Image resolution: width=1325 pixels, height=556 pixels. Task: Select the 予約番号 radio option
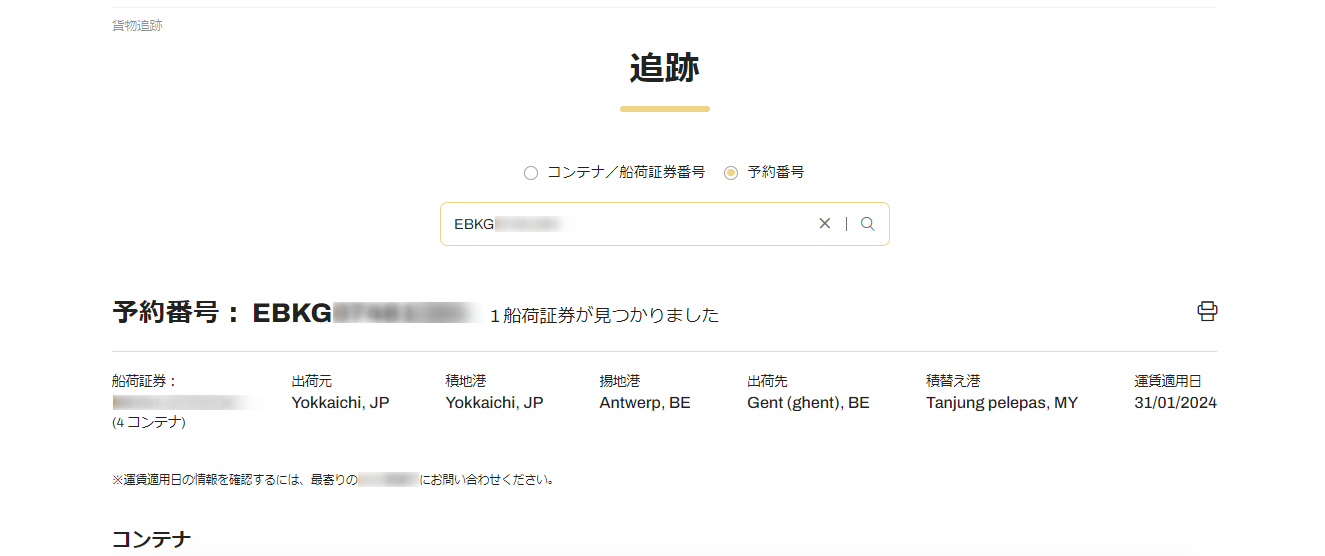pos(731,173)
